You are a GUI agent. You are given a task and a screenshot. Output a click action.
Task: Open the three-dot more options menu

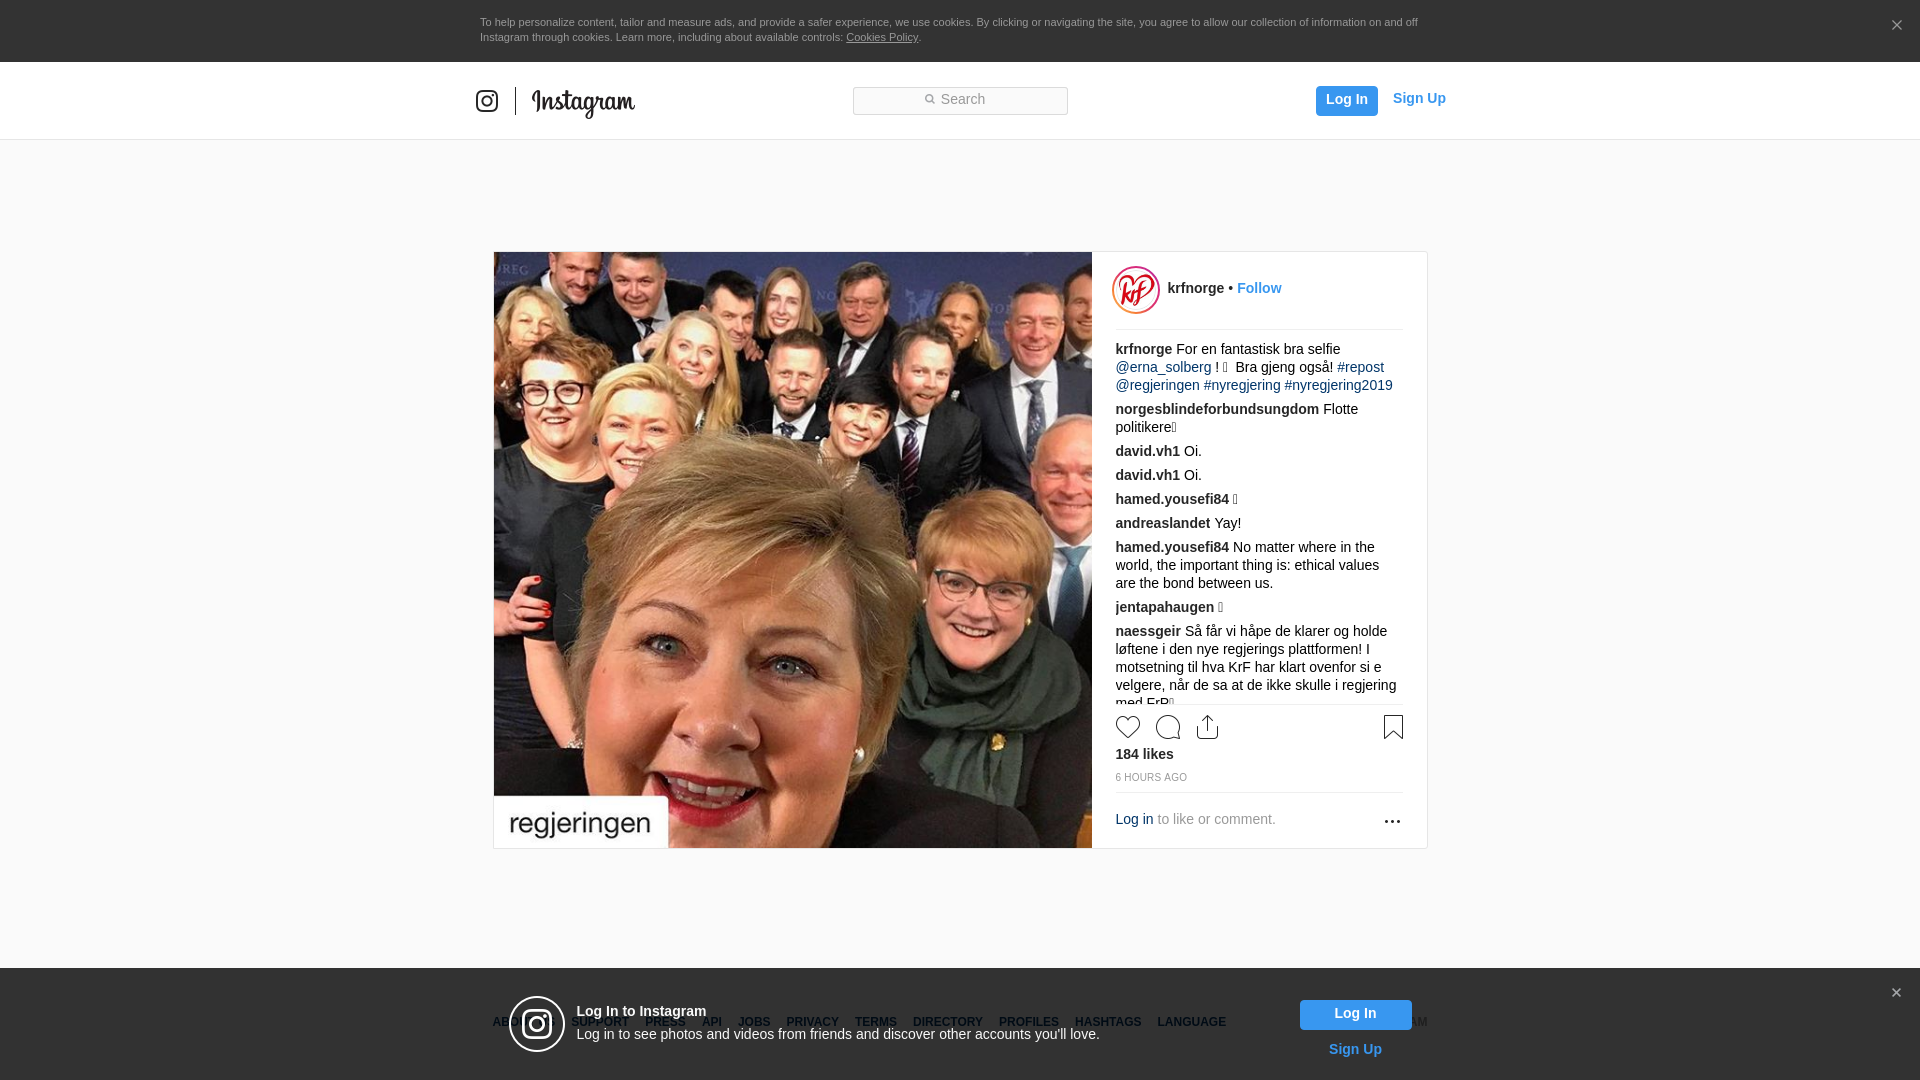1392,821
